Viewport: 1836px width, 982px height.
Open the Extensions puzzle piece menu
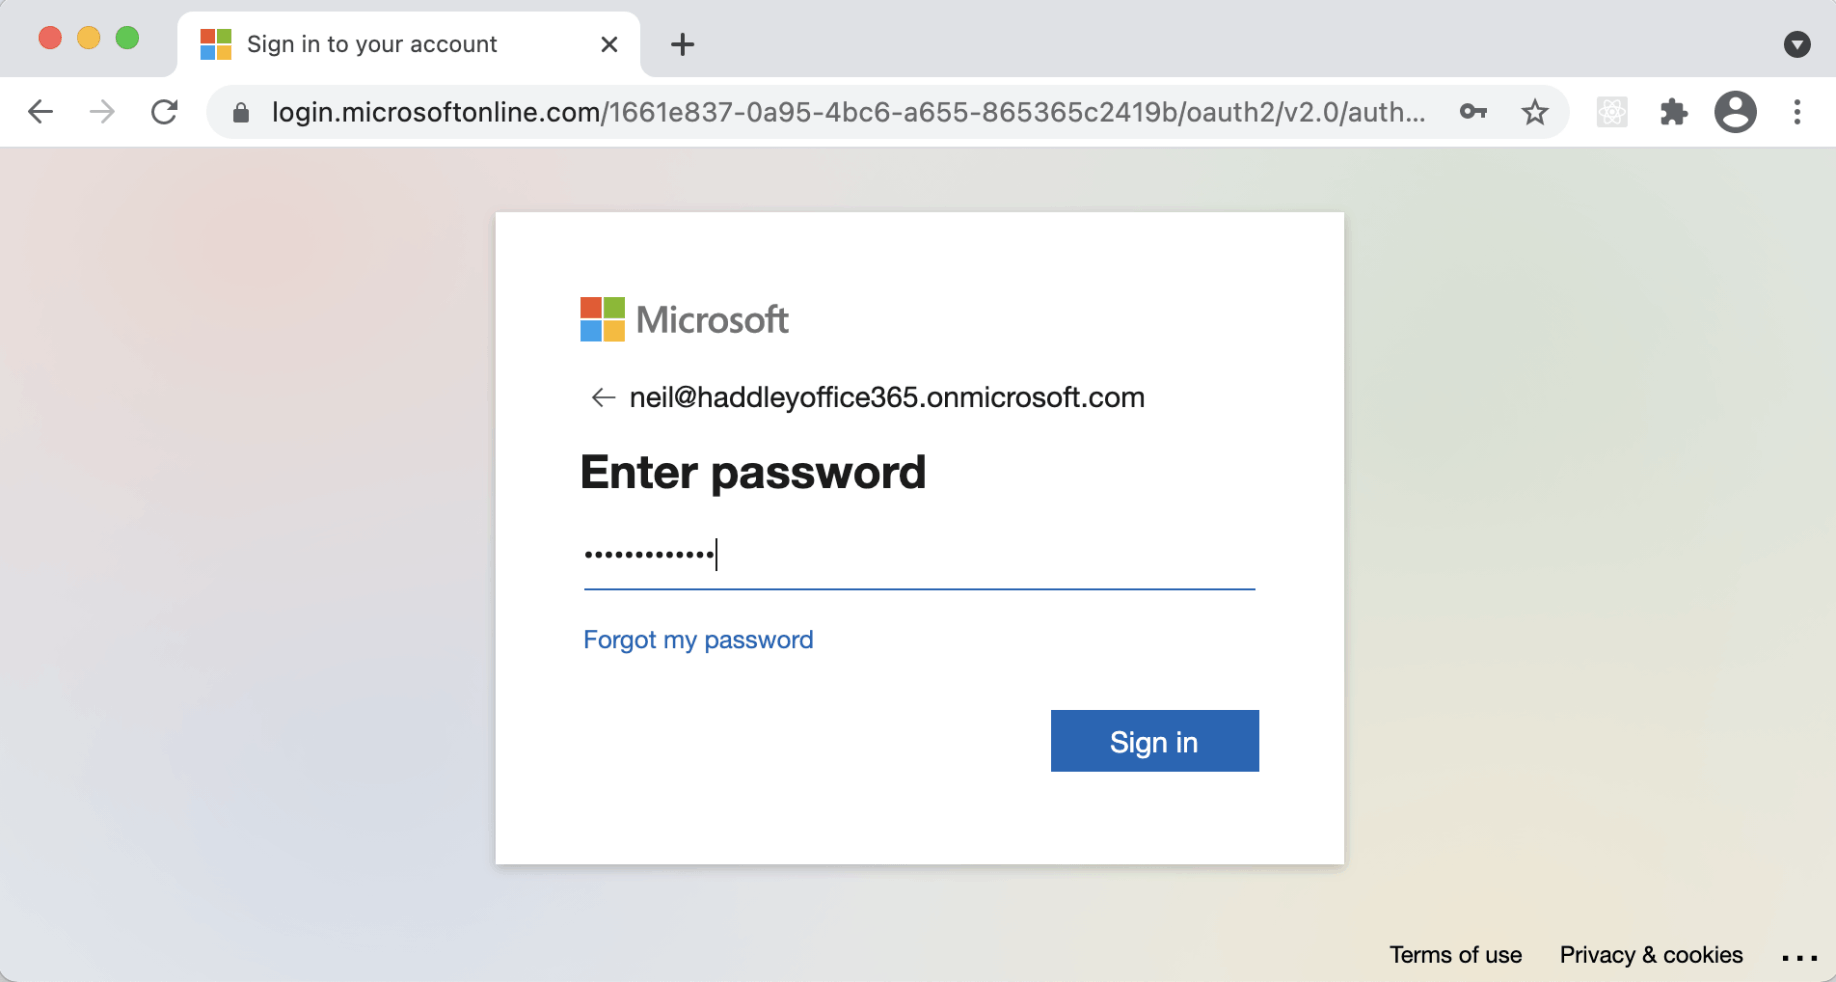(1673, 112)
